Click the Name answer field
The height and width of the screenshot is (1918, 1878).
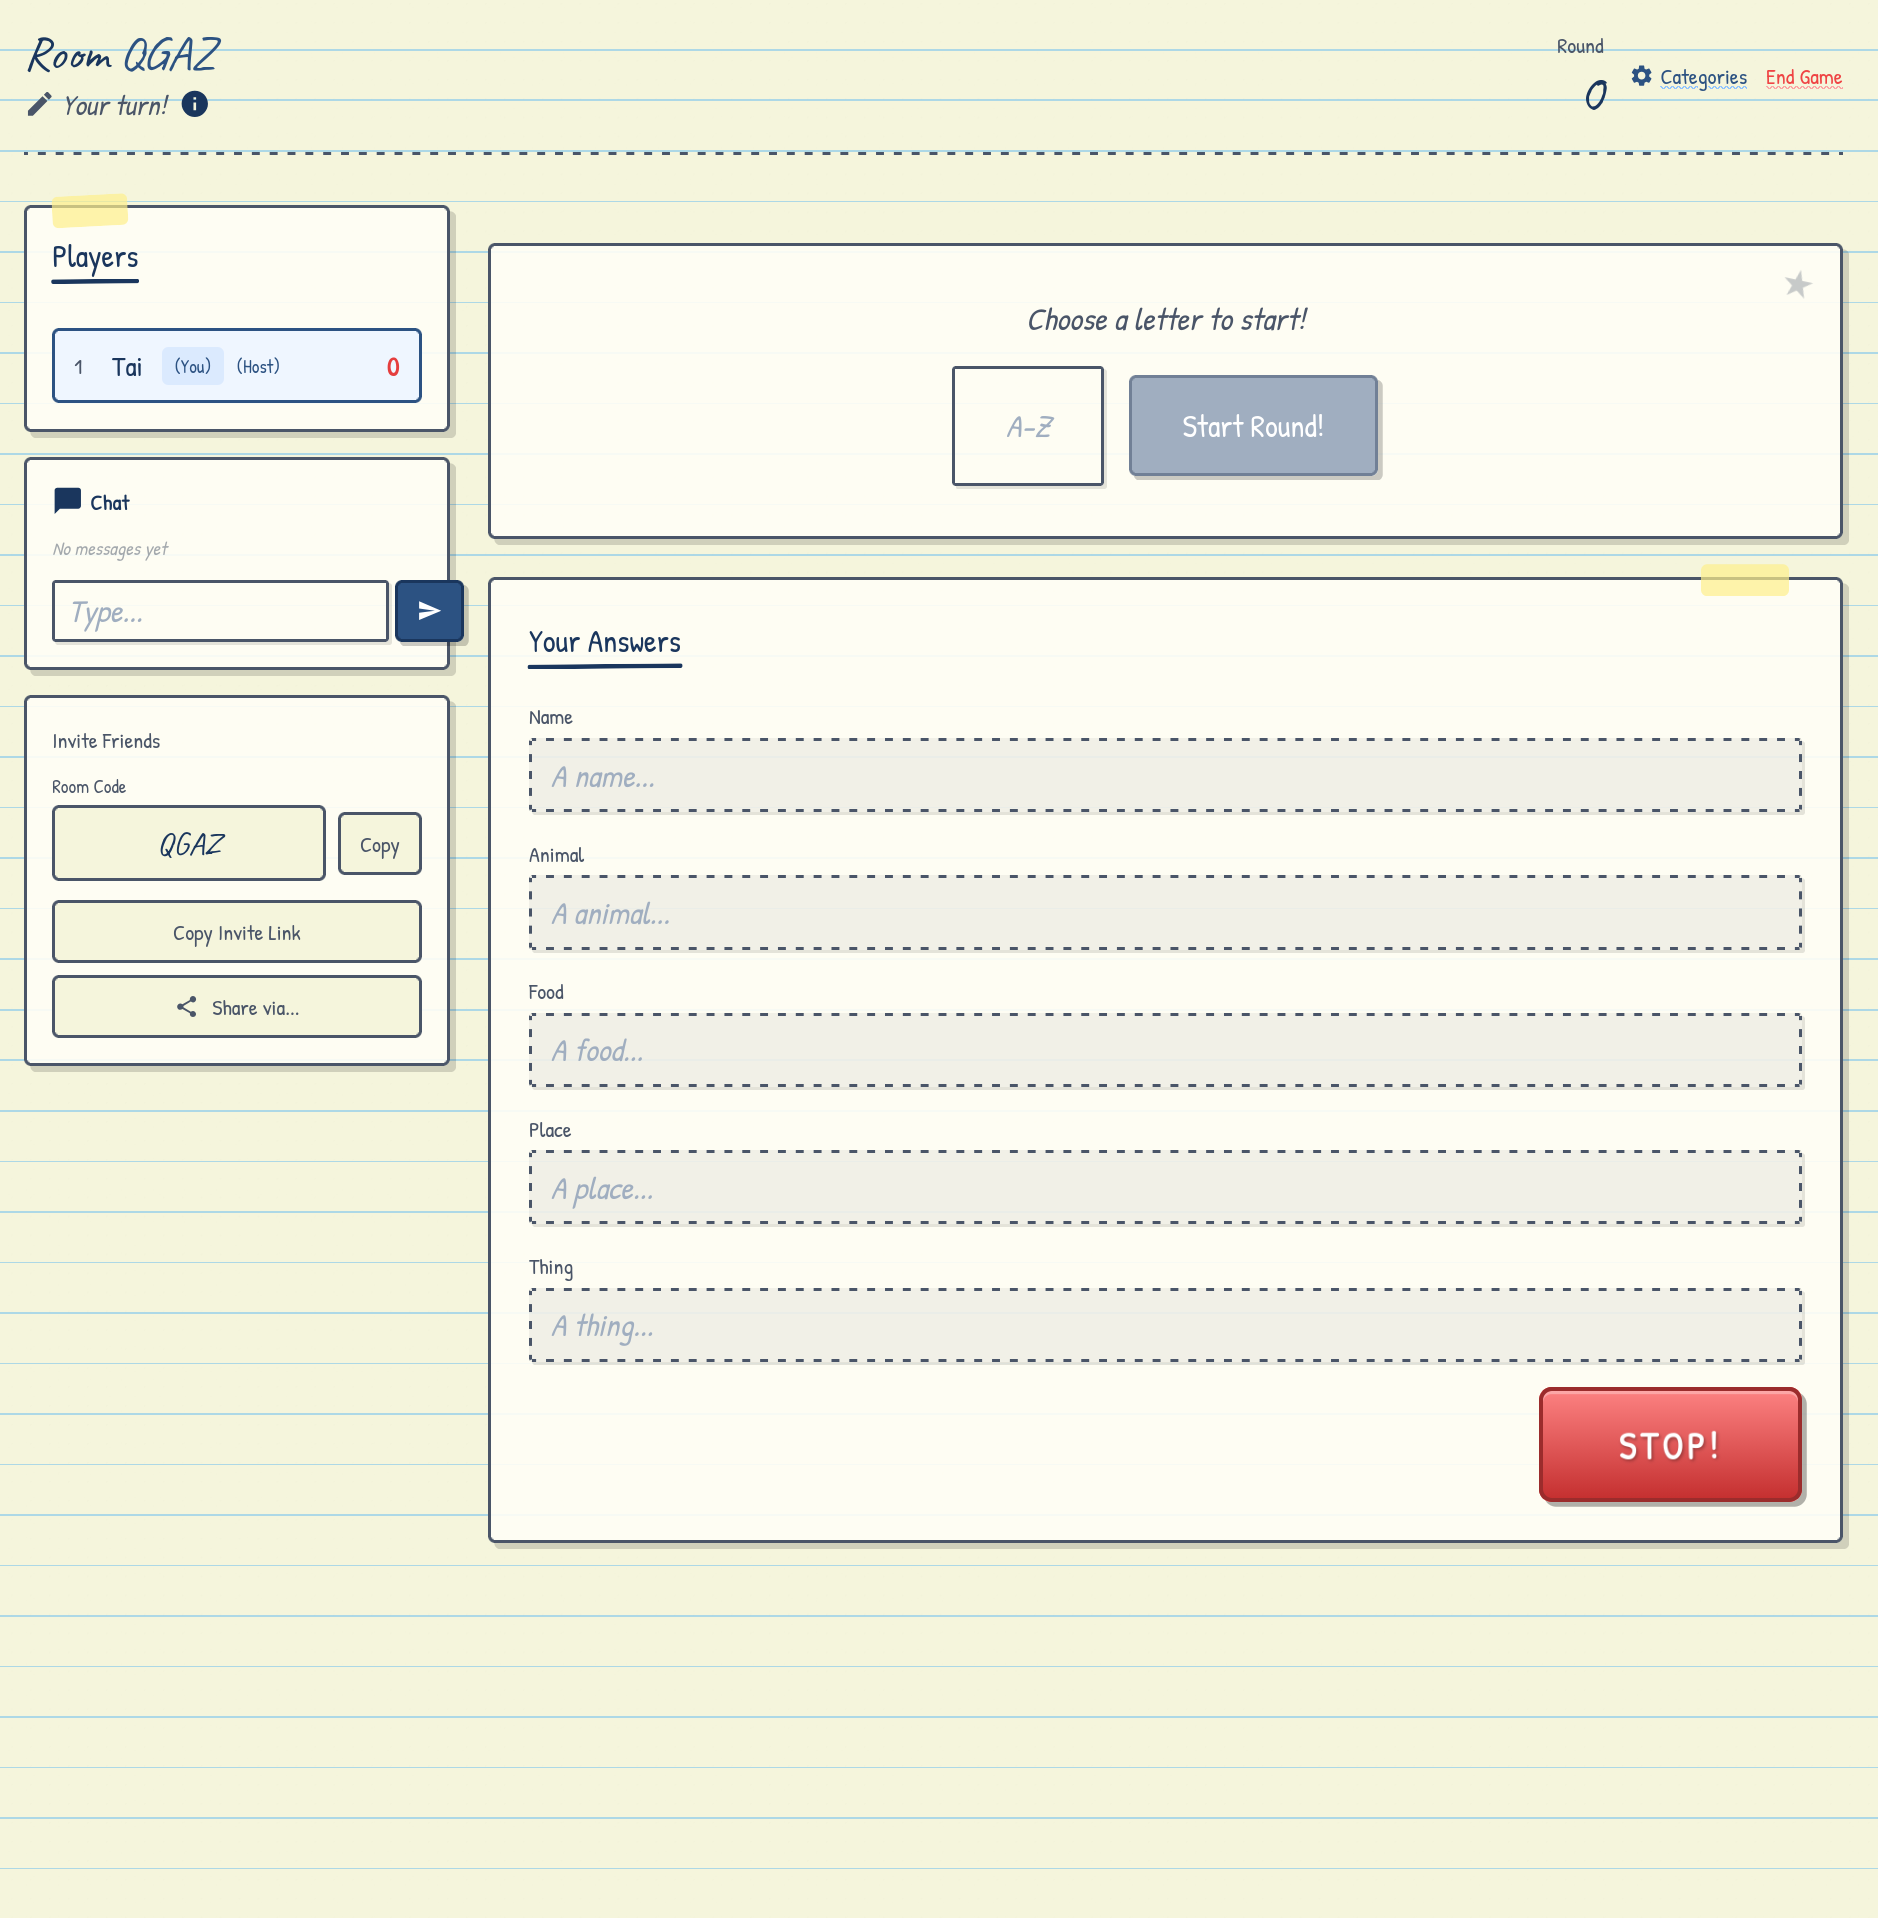point(1165,777)
